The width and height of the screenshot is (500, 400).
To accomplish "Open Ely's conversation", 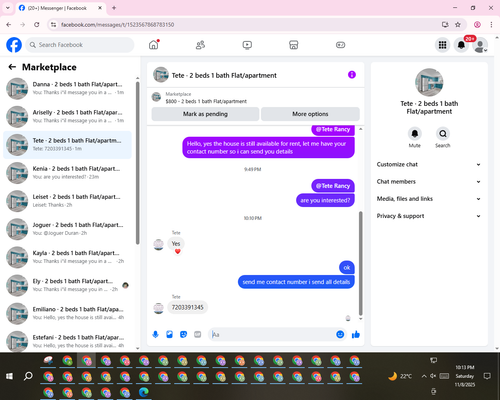I will click(x=67, y=285).
